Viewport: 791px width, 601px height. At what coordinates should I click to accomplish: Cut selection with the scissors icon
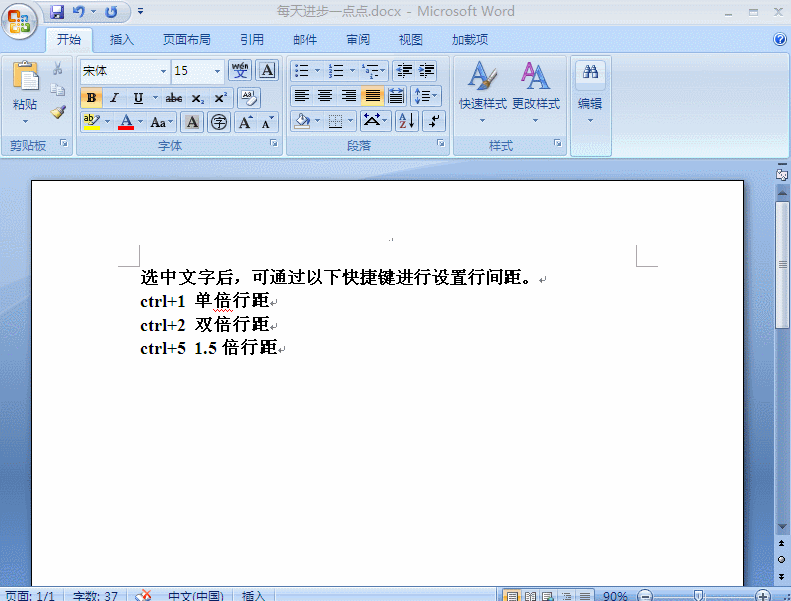click(x=58, y=69)
